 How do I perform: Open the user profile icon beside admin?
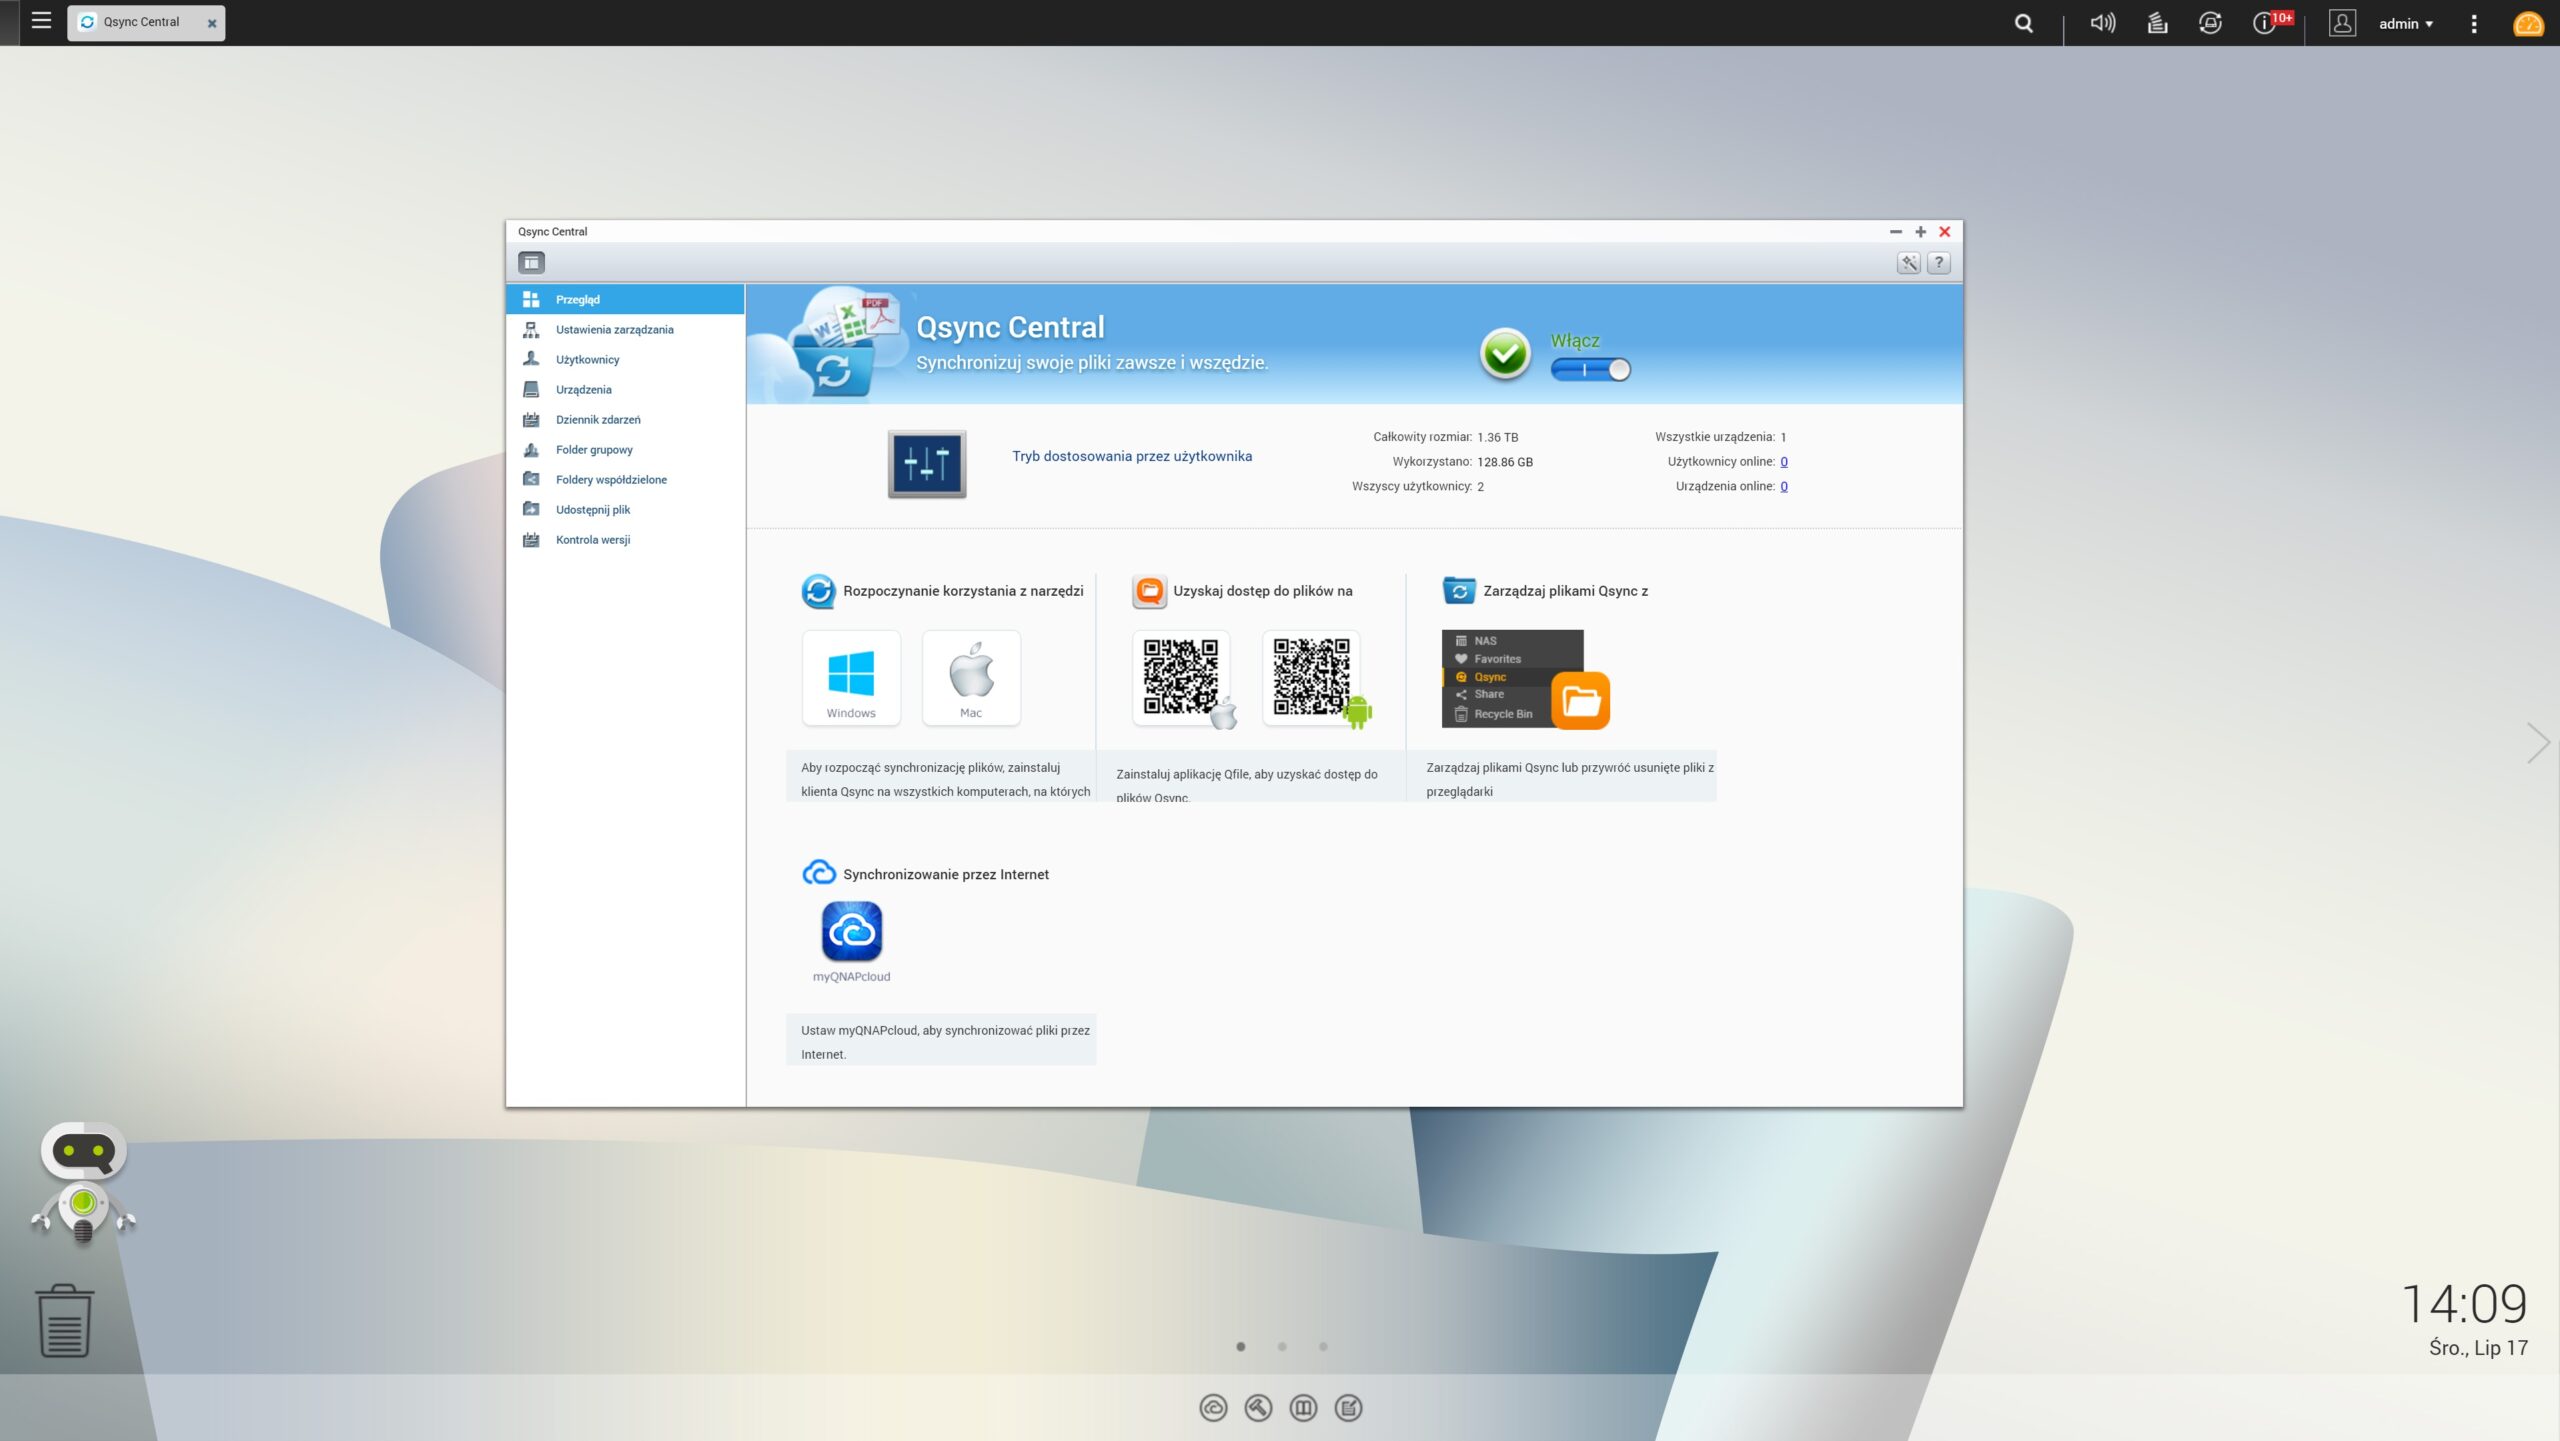pos(2342,23)
